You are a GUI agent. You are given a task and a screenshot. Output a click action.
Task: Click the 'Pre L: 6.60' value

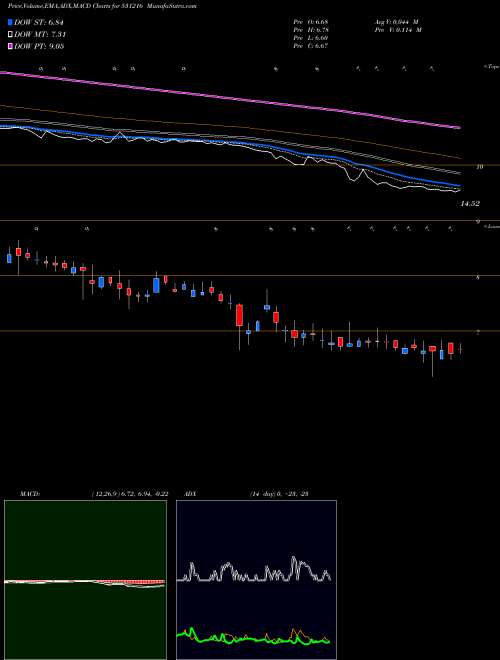coord(311,38)
